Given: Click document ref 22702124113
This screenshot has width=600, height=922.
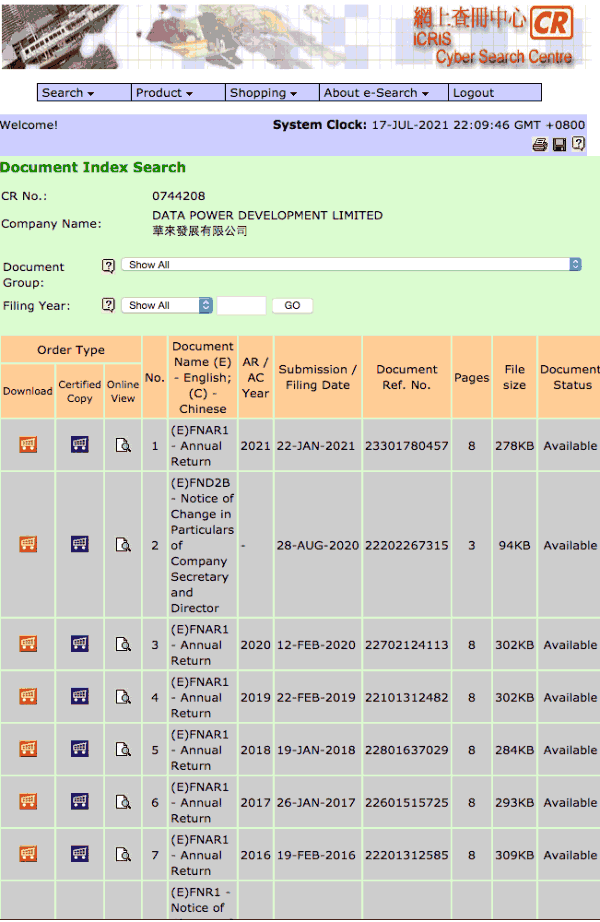Looking at the screenshot, I should point(406,644).
